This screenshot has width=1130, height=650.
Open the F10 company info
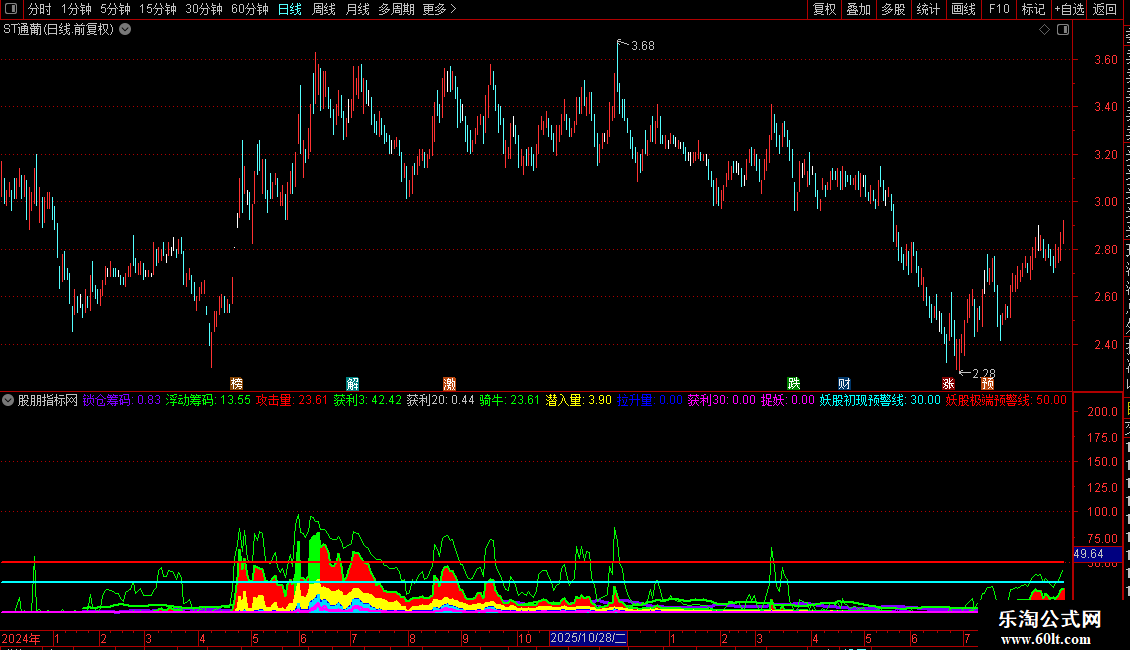pos(999,9)
